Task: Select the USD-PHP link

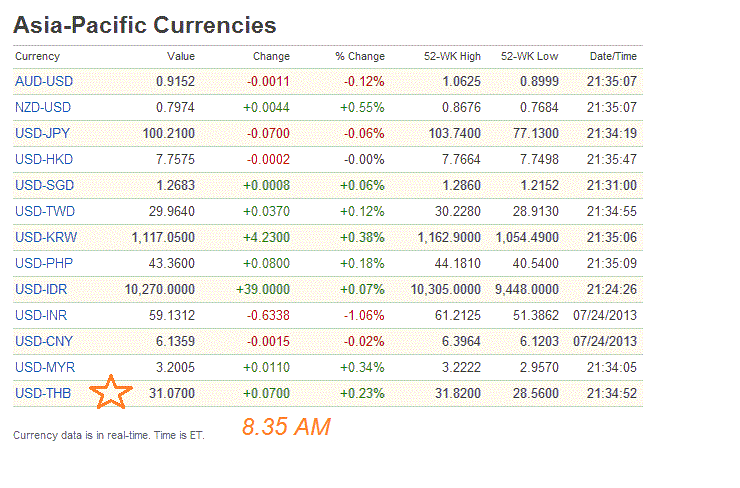Action: click(x=44, y=263)
